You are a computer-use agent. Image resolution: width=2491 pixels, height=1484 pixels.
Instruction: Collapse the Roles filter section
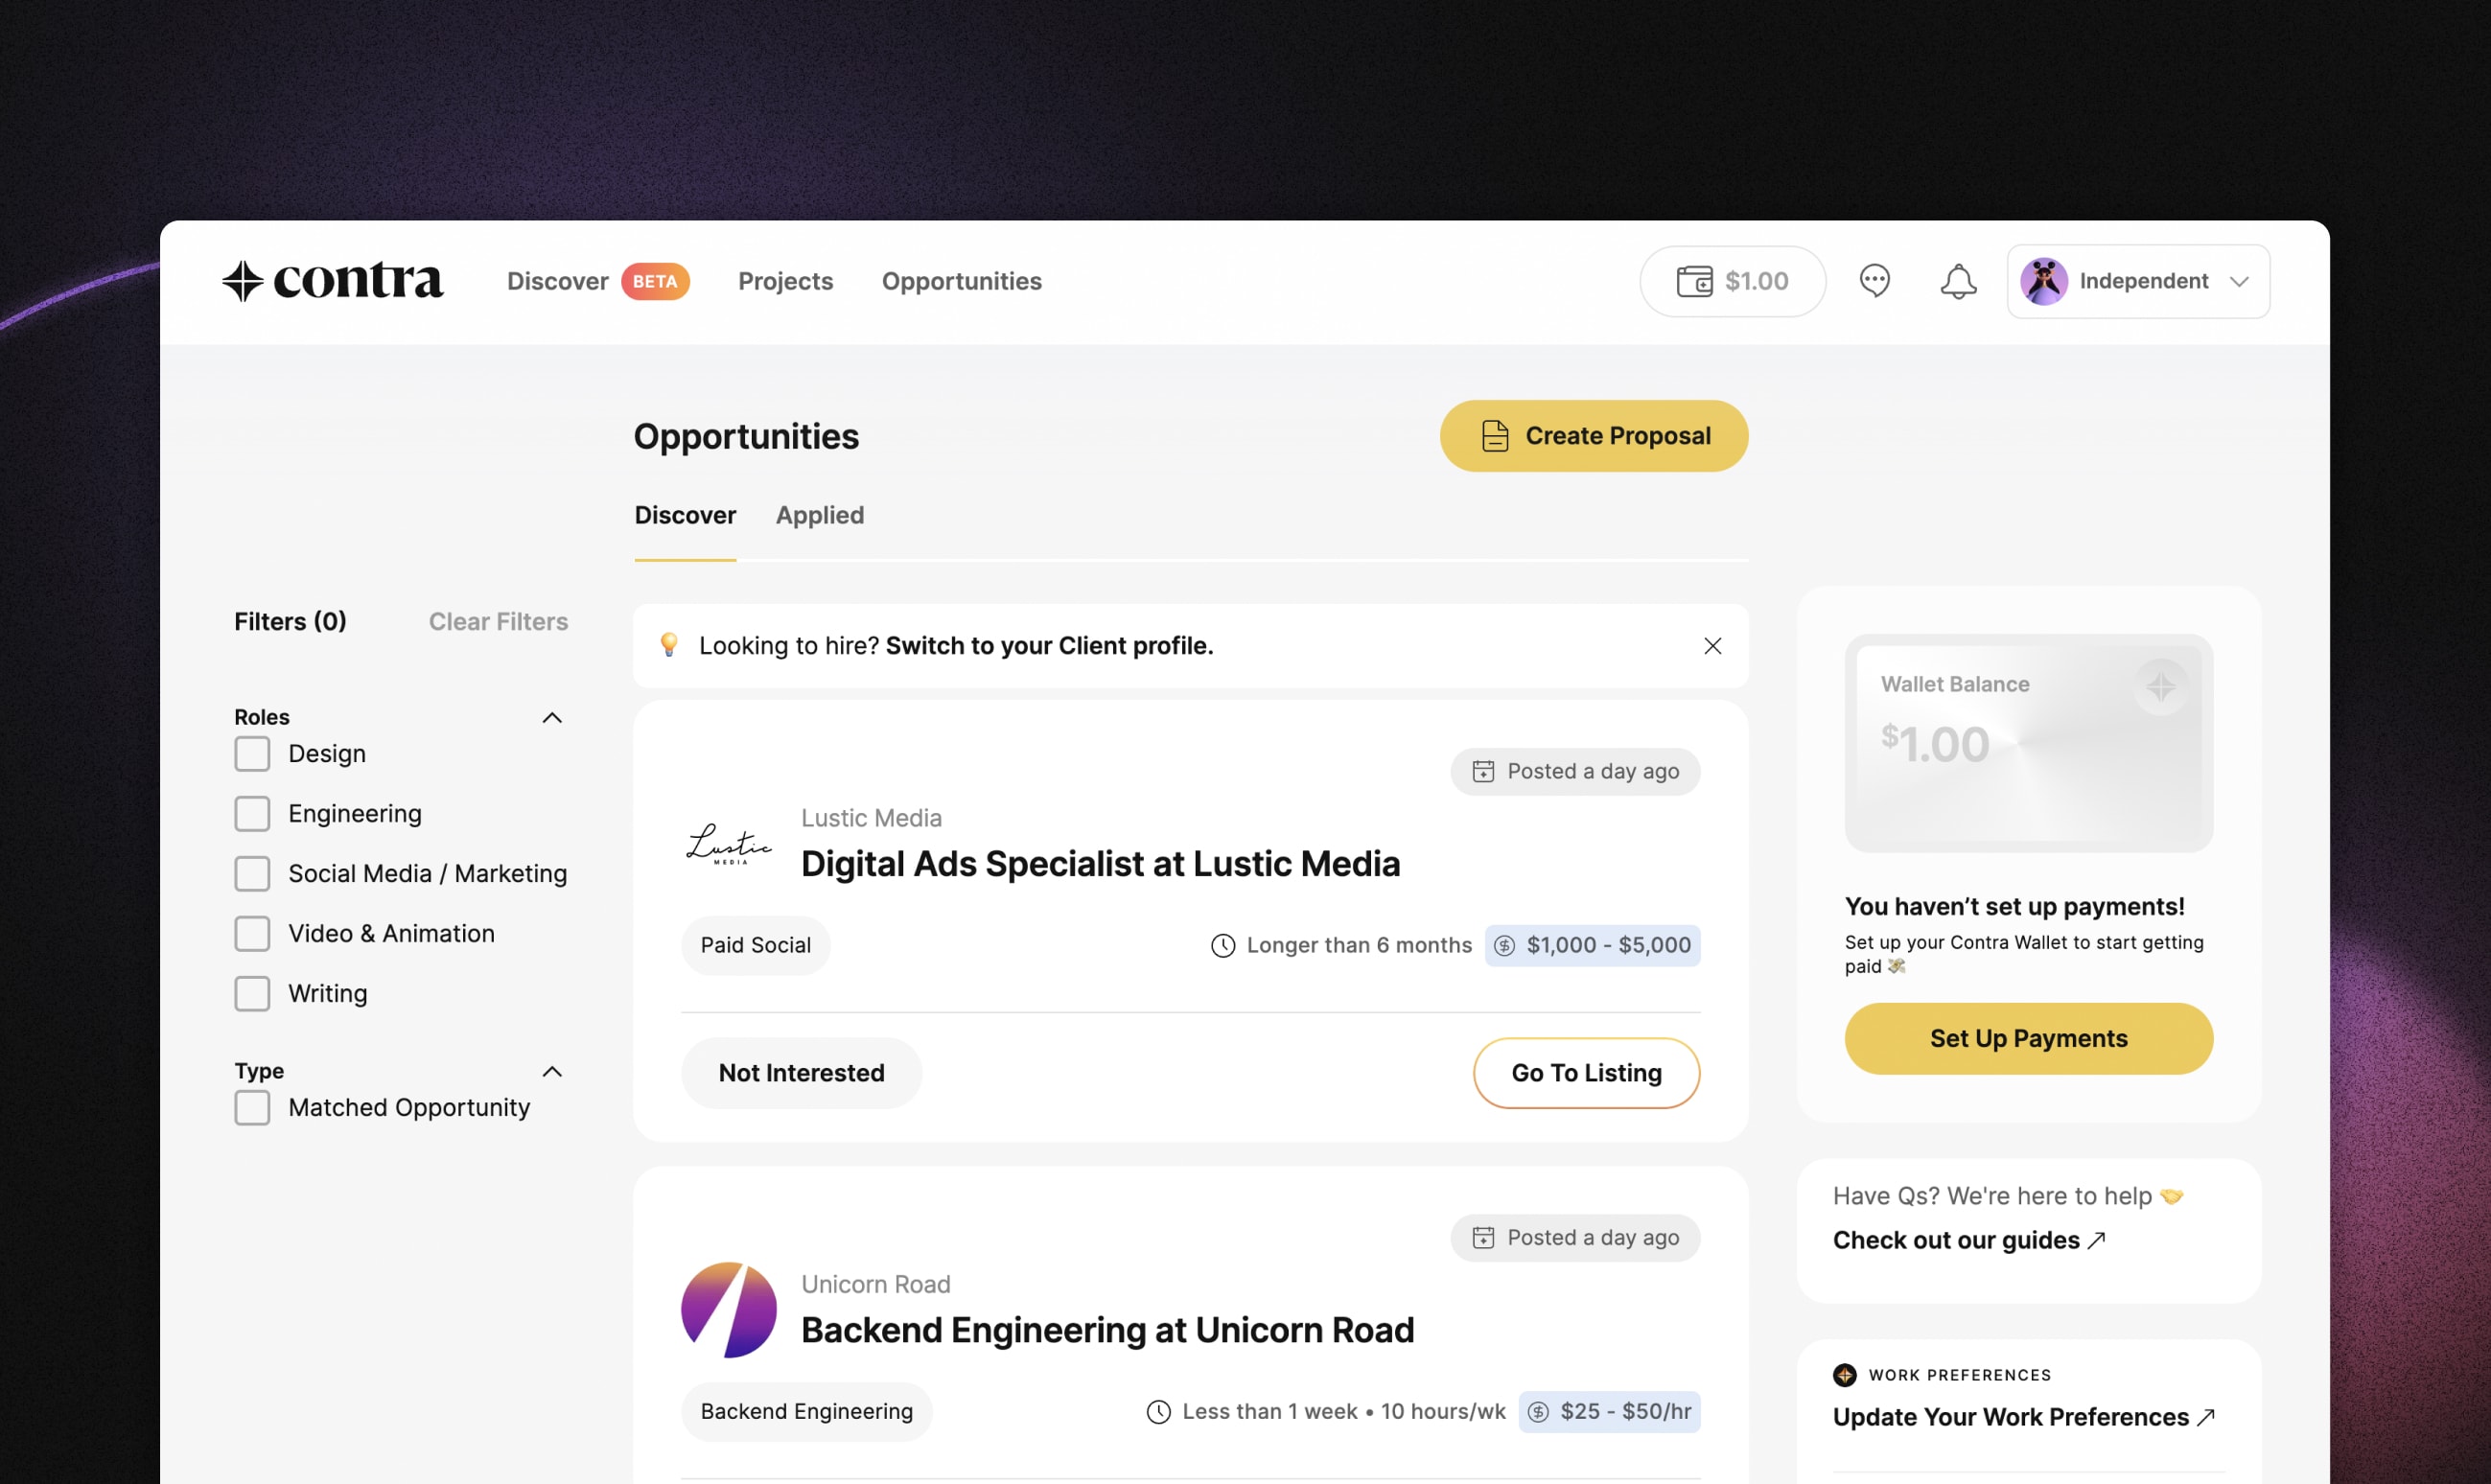(552, 717)
